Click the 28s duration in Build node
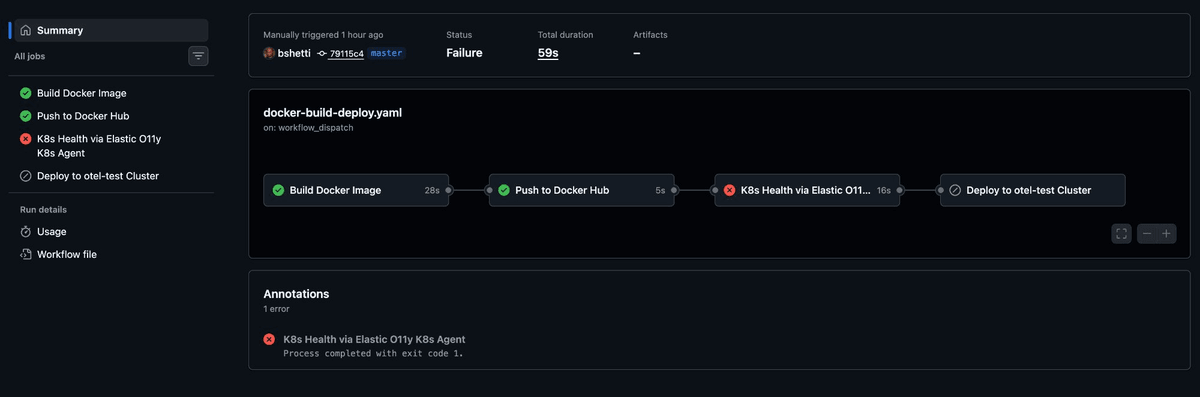This screenshot has height=397, width=1200. pyautogui.click(x=432, y=190)
